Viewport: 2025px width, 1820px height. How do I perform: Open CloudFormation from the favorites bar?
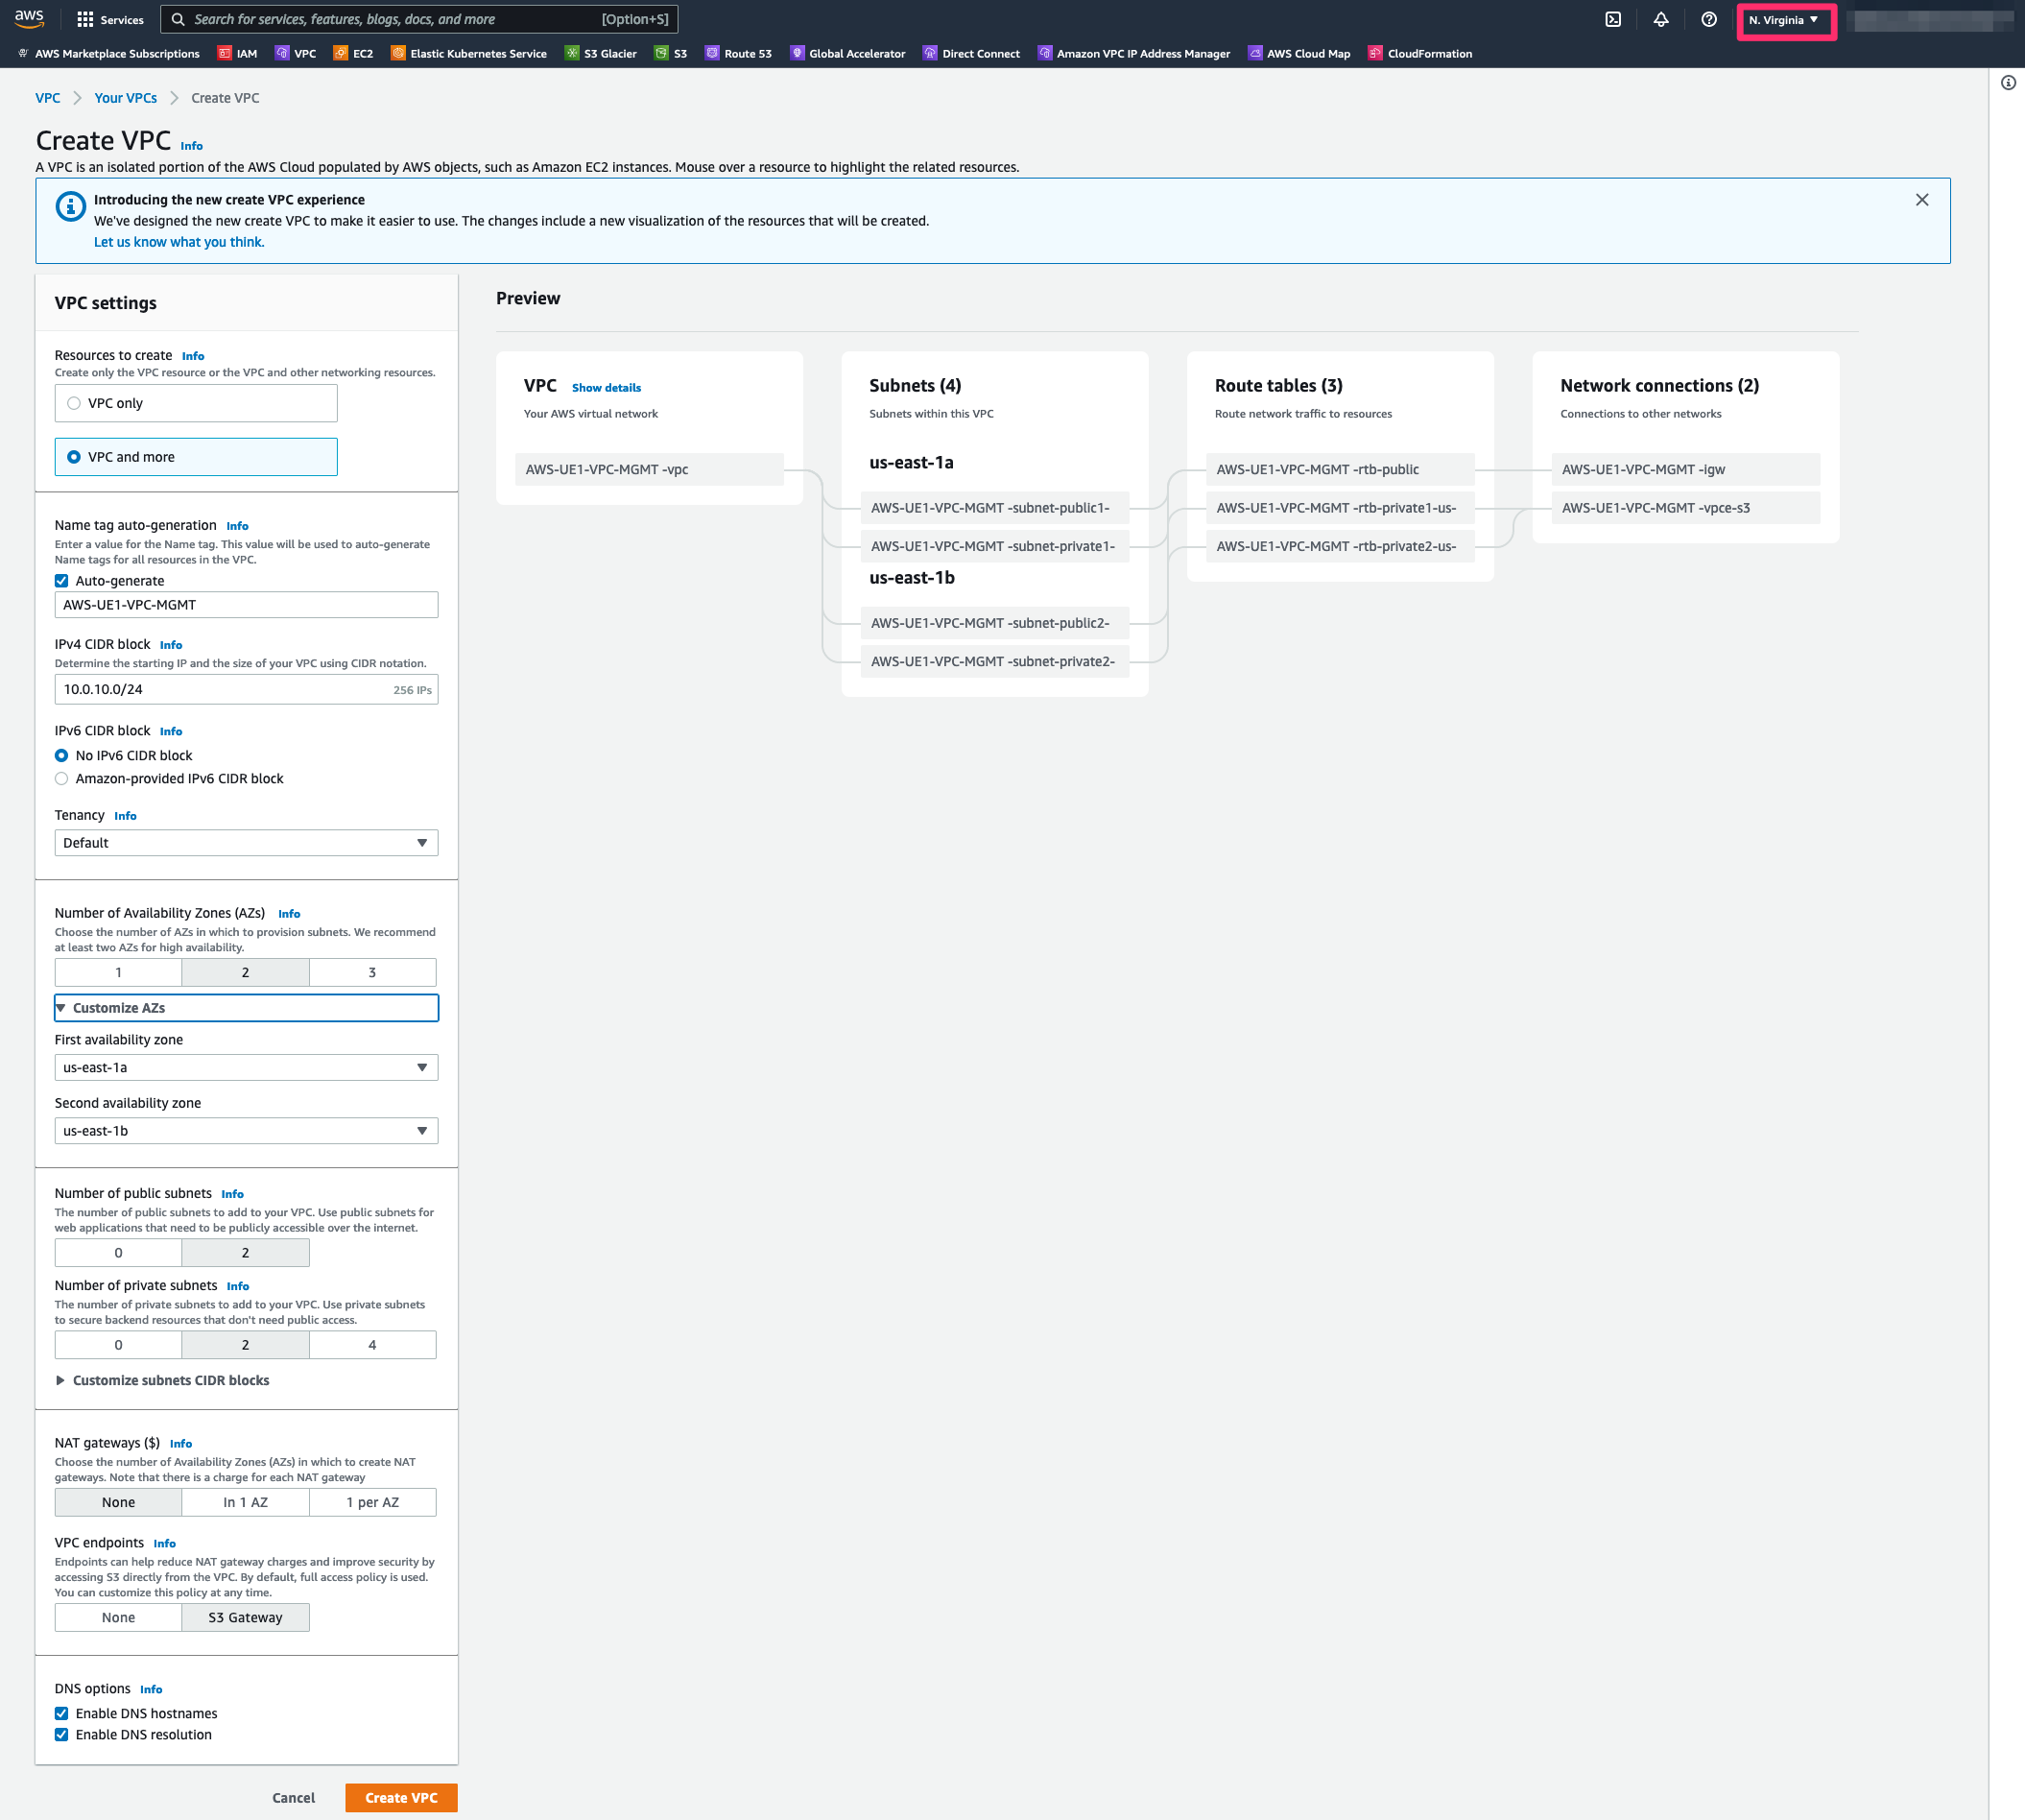(x=1428, y=53)
